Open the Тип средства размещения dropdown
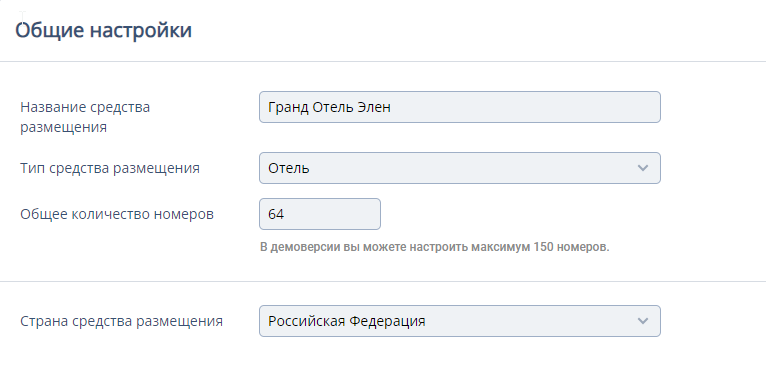Viewport: 766px width, 371px height. (x=460, y=168)
